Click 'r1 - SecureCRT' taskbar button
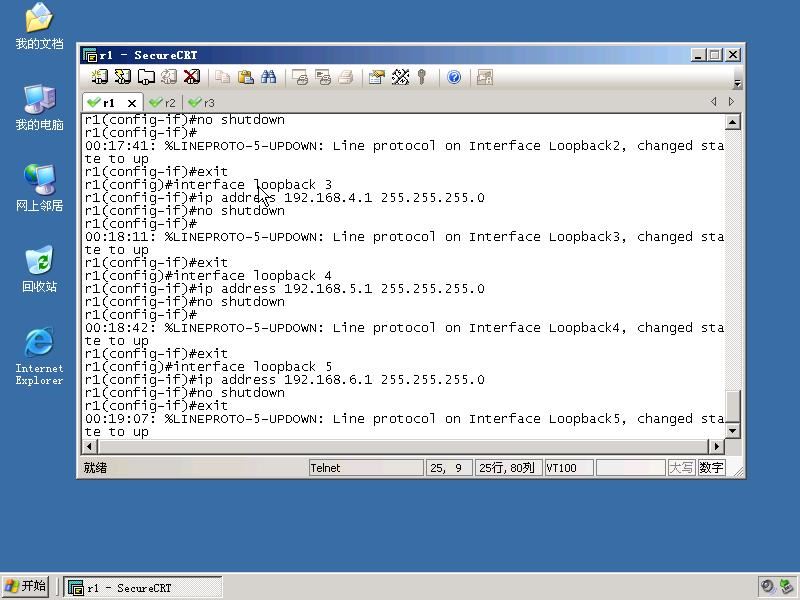The width and height of the screenshot is (800, 600). tap(143, 588)
